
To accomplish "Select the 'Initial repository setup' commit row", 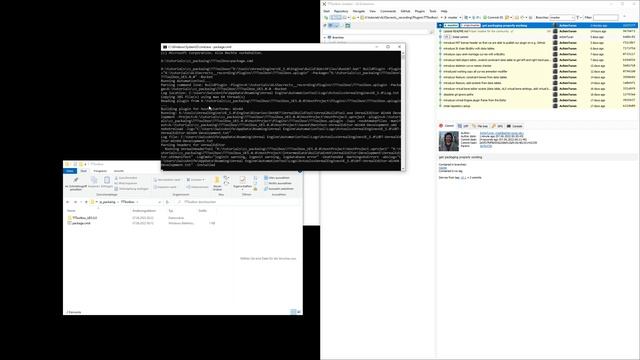I will (537, 106).
